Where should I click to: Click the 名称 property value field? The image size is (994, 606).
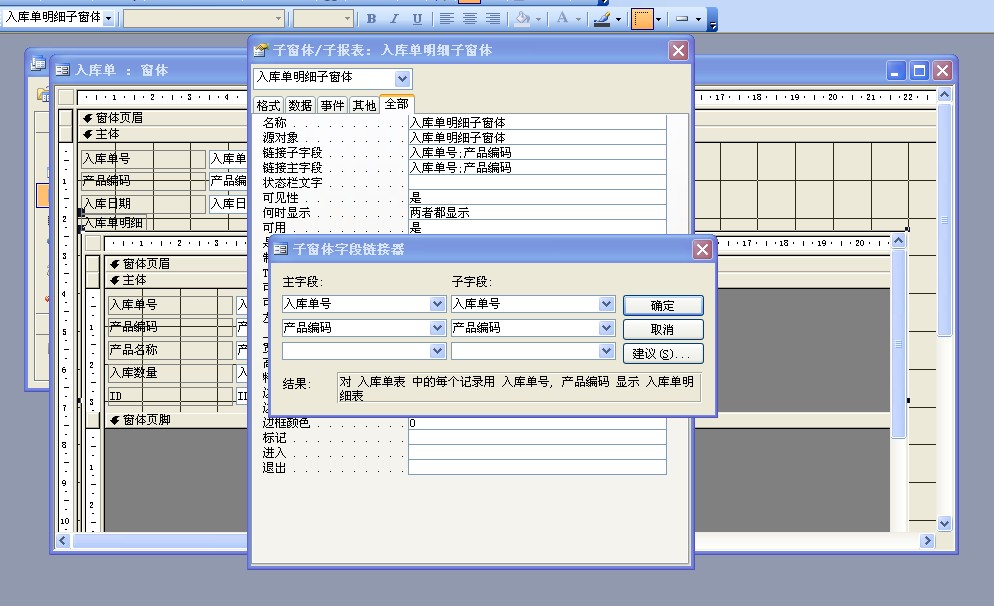point(537,122)
